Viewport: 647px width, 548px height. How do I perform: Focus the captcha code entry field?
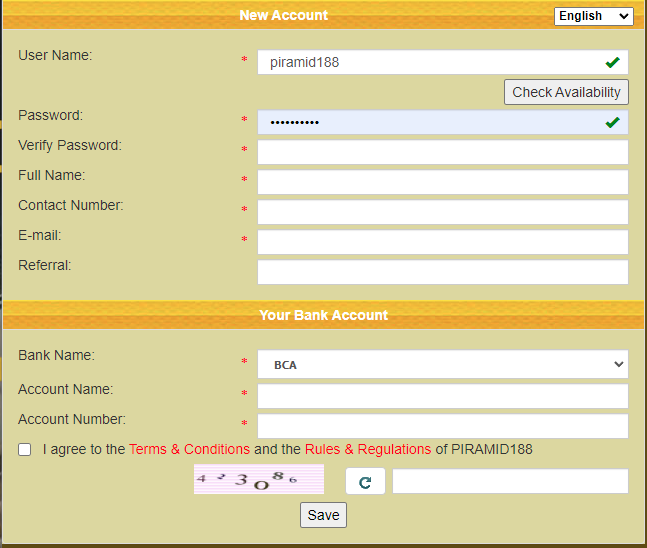point(510,481)
